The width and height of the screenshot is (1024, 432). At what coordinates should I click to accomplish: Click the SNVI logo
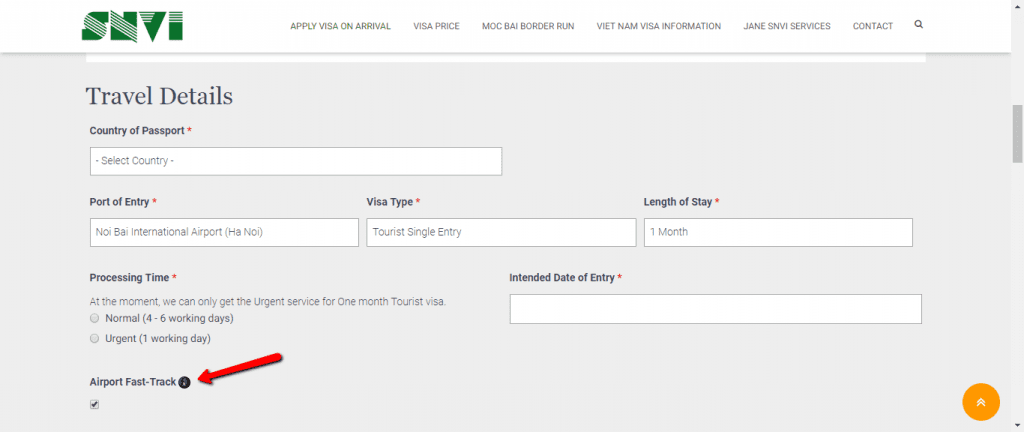pyautogui.click(x=133, y=25)
